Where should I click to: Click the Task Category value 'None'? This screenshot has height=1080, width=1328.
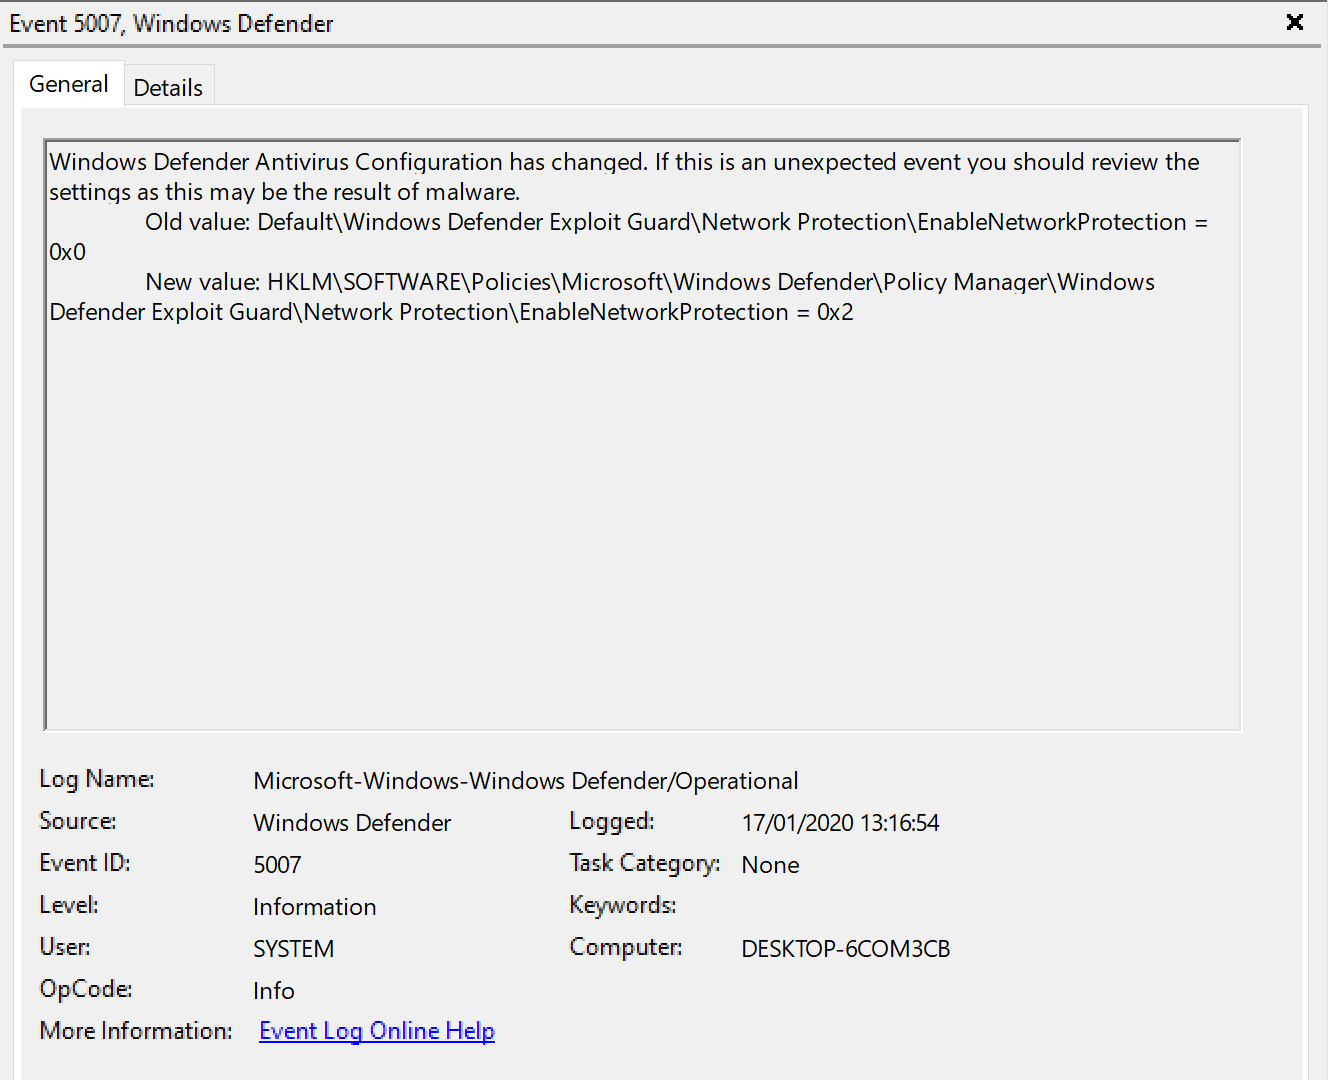click(770, 865)
